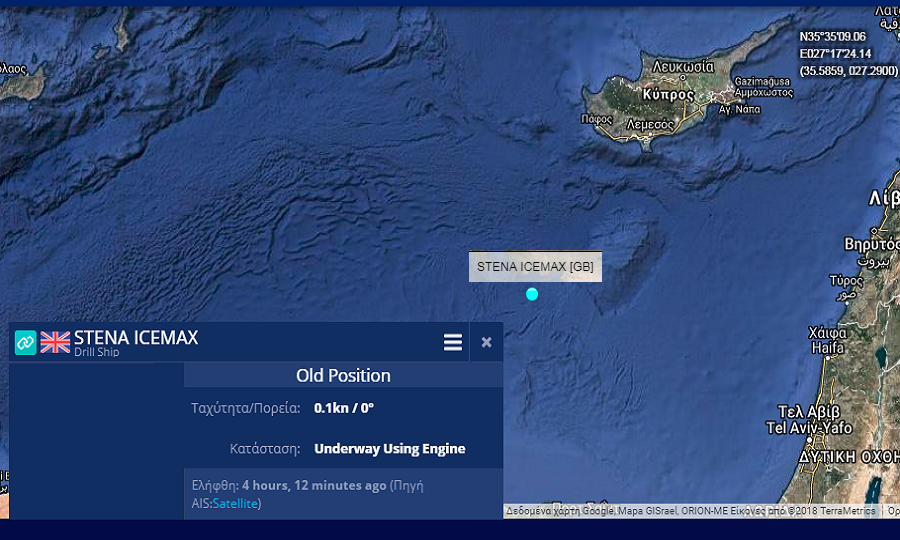Click the teal chain-link icon beside the flag
900x540 pixels.
(25, 342)
